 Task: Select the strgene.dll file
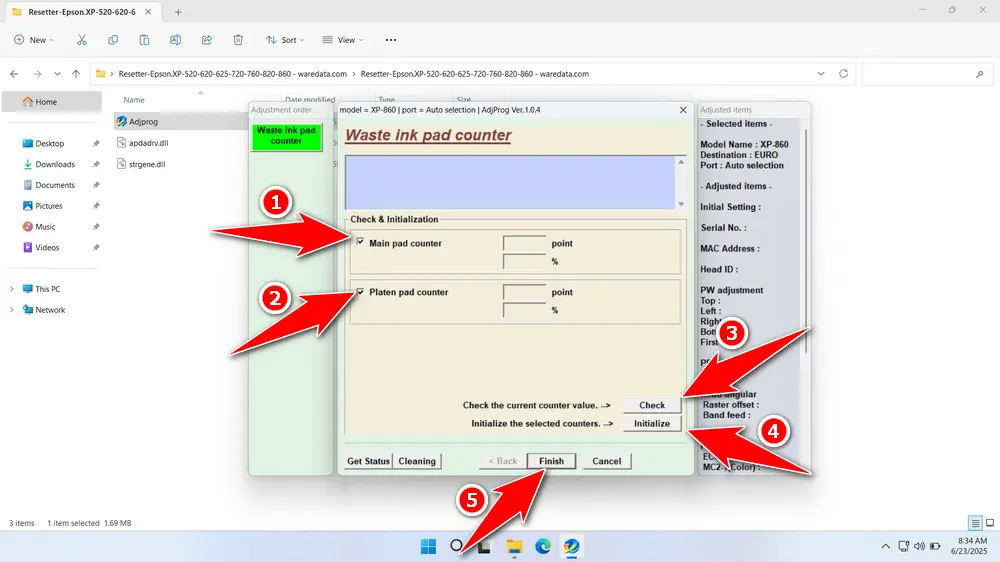147,164
